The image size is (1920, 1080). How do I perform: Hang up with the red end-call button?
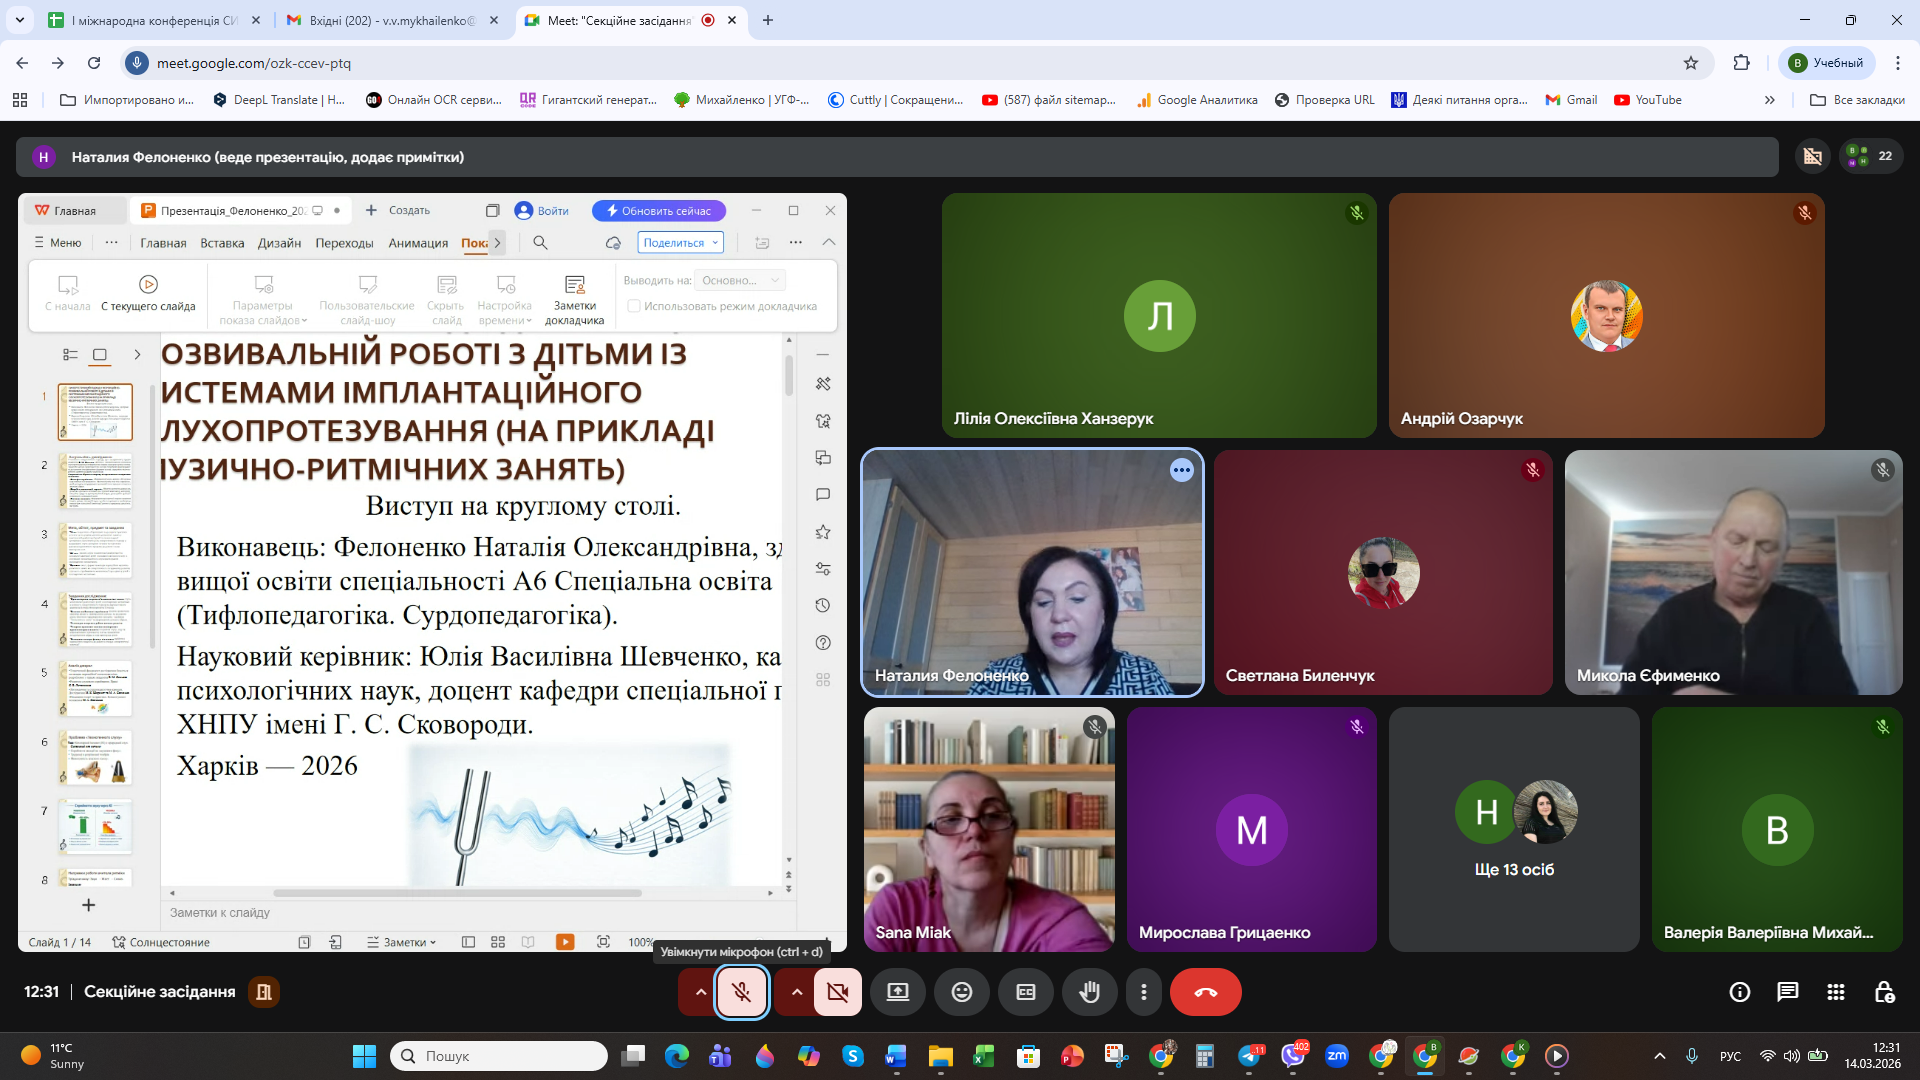tap(1206, 992)
